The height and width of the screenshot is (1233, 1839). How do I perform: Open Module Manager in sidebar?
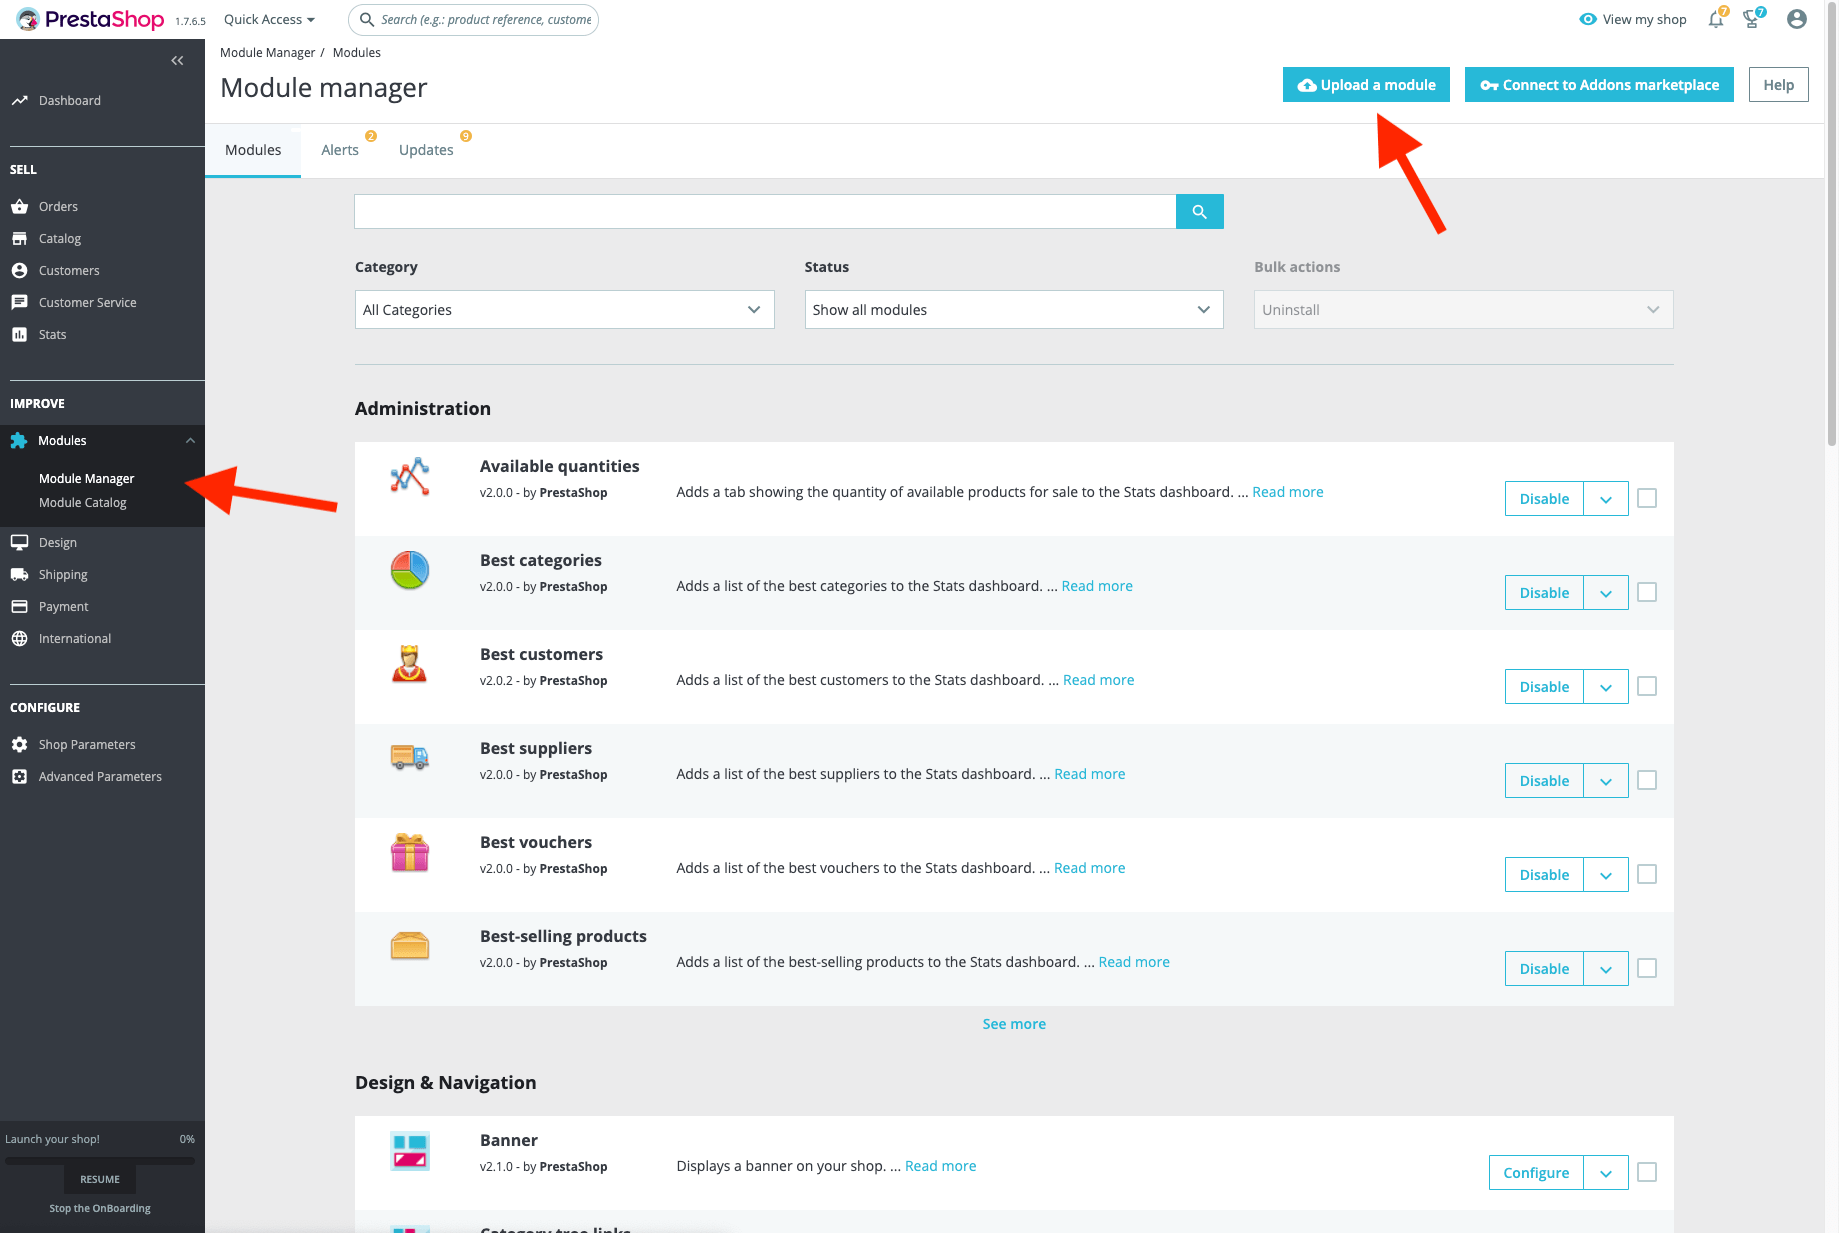[86, 479]
